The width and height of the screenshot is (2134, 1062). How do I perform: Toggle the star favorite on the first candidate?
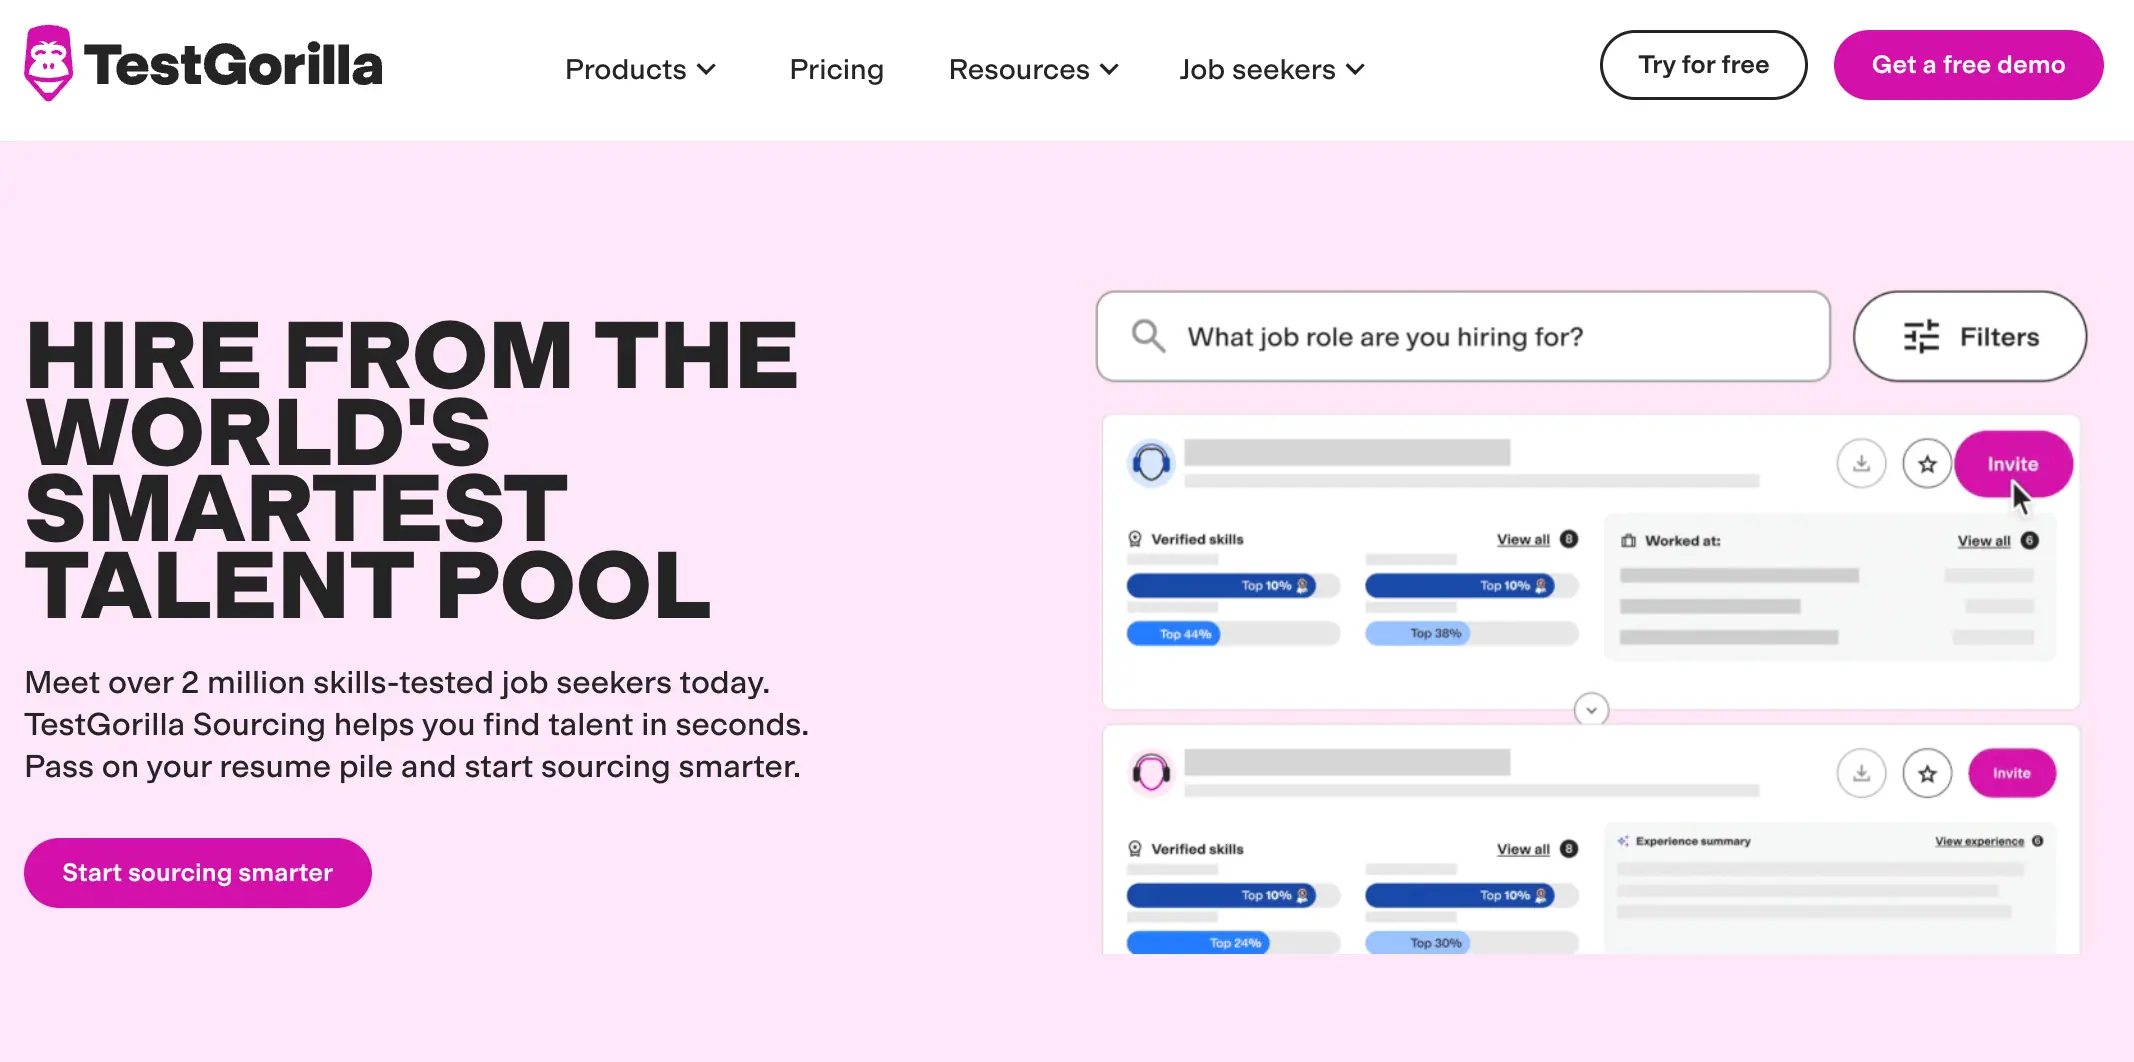[1927, 463]
